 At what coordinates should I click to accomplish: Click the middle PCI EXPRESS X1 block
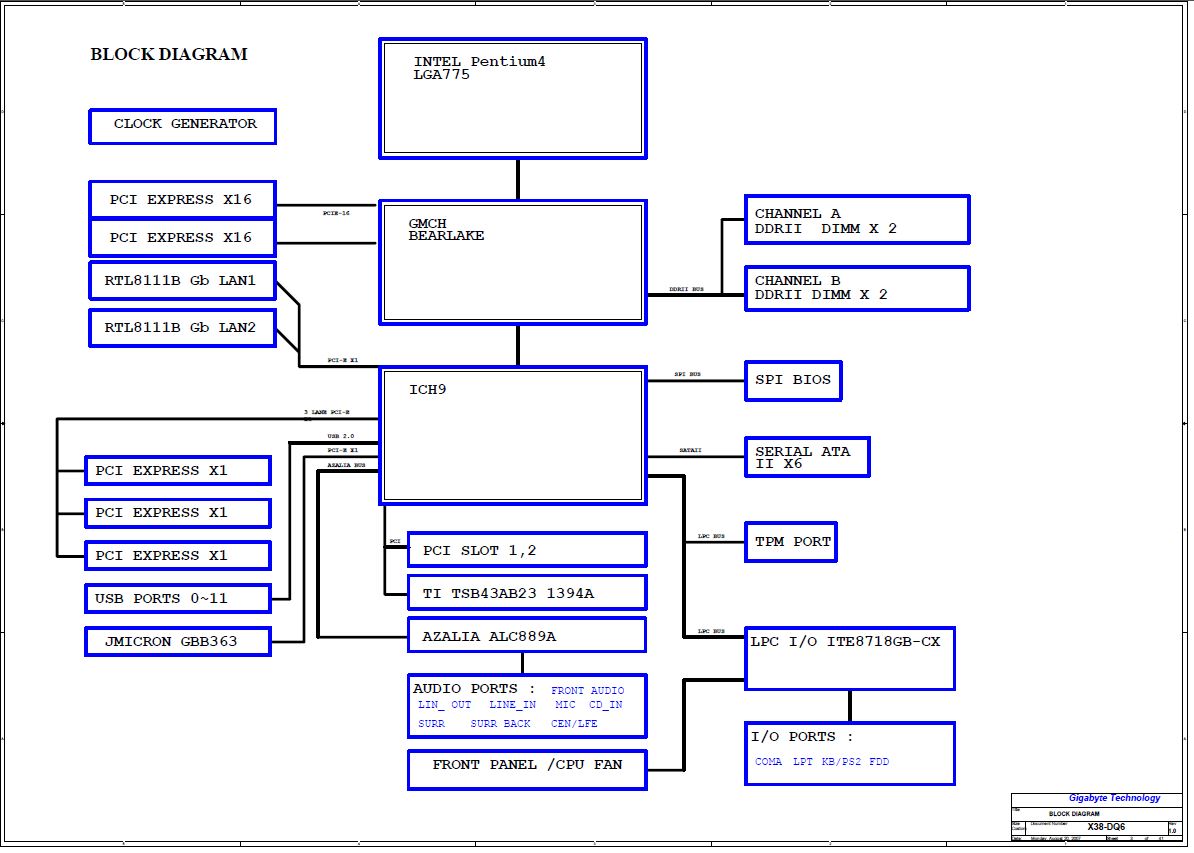coord(178,513)
